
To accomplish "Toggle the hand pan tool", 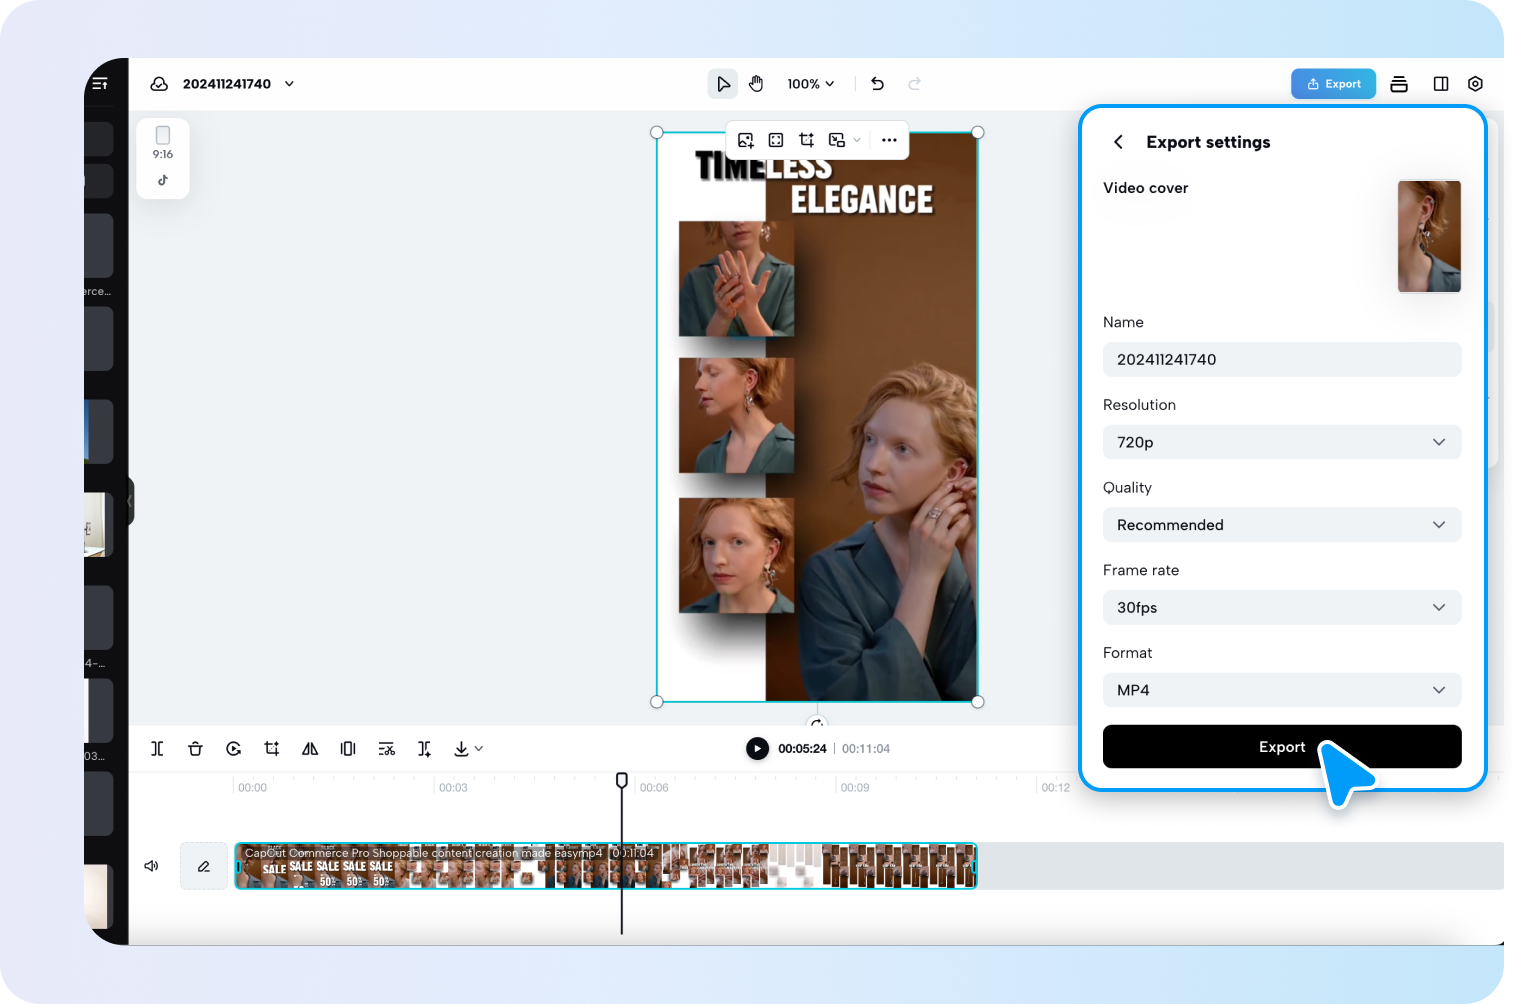I will tap(756, 84).
